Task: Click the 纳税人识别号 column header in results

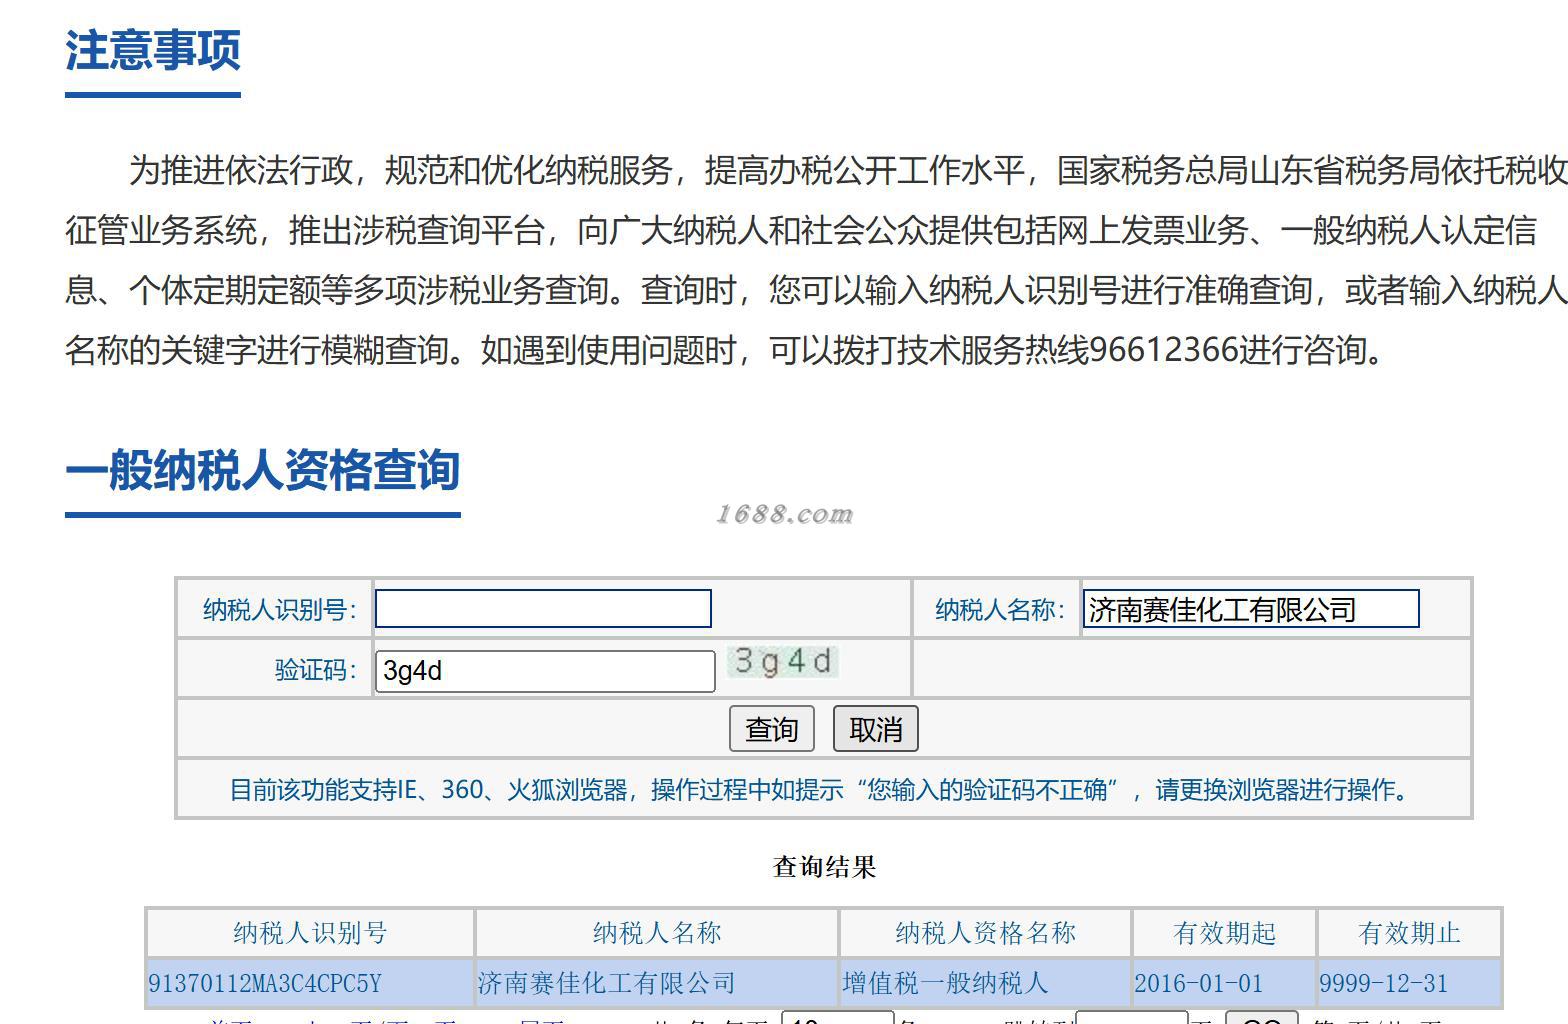Action: [310, 933]
